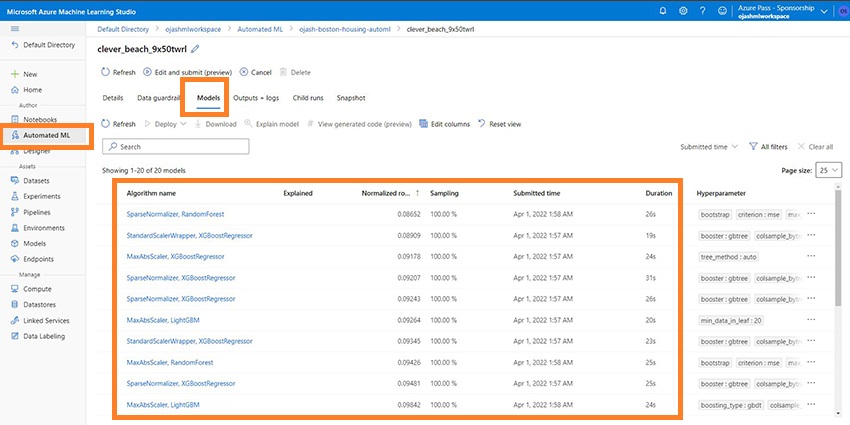
Task: Select the Models tab
Action: point(208,98)
